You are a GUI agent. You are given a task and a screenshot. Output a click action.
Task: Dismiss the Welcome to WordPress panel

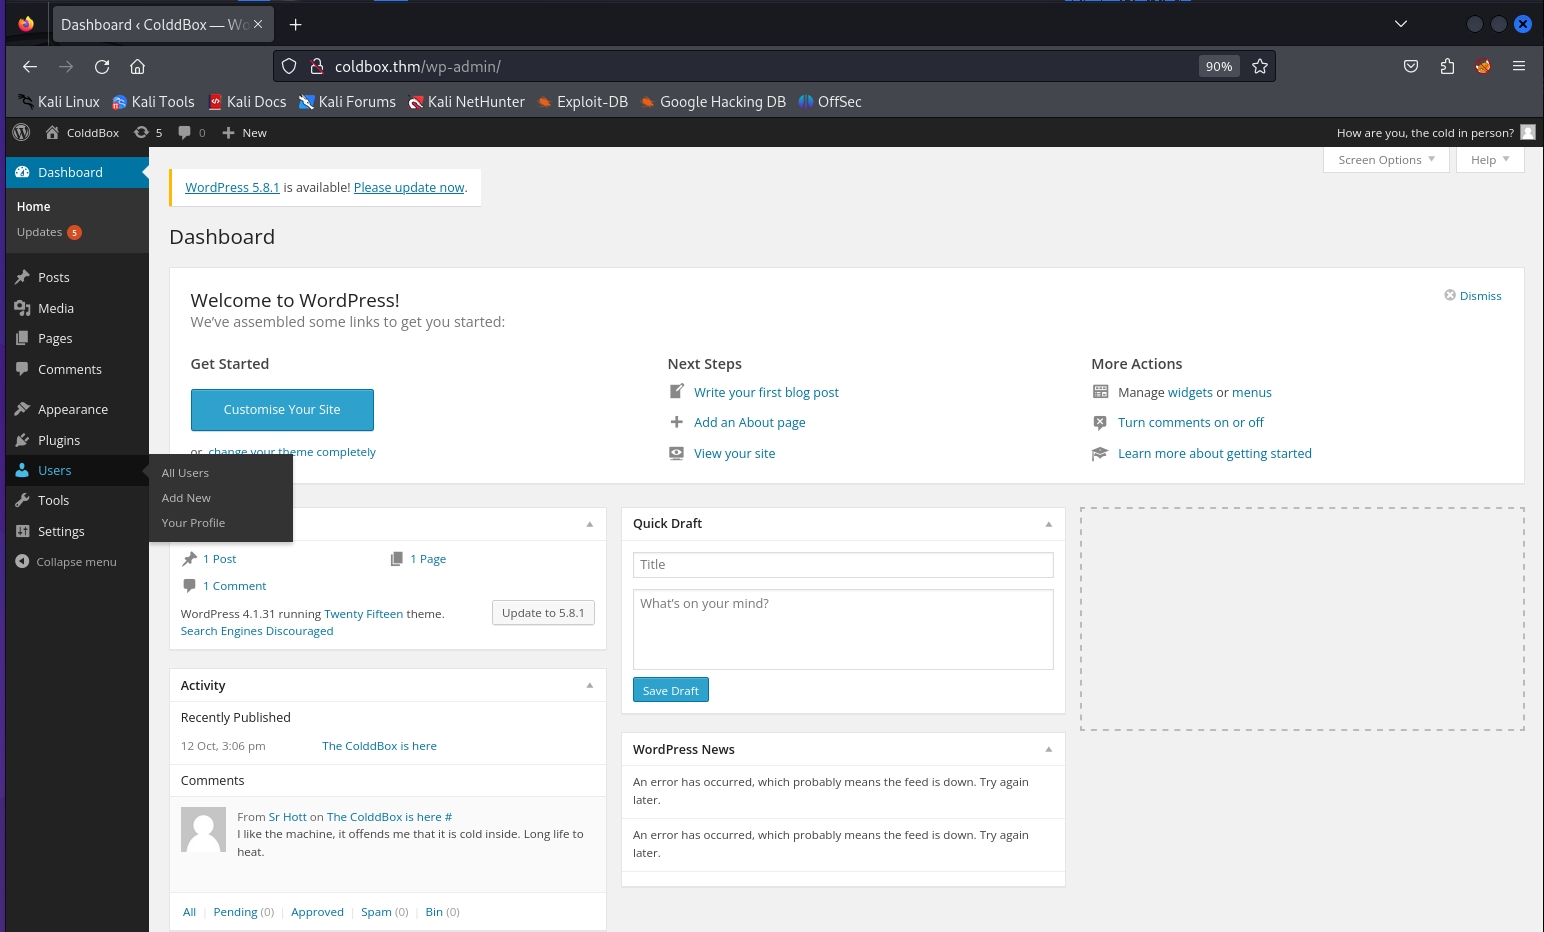pos(1473,296)
